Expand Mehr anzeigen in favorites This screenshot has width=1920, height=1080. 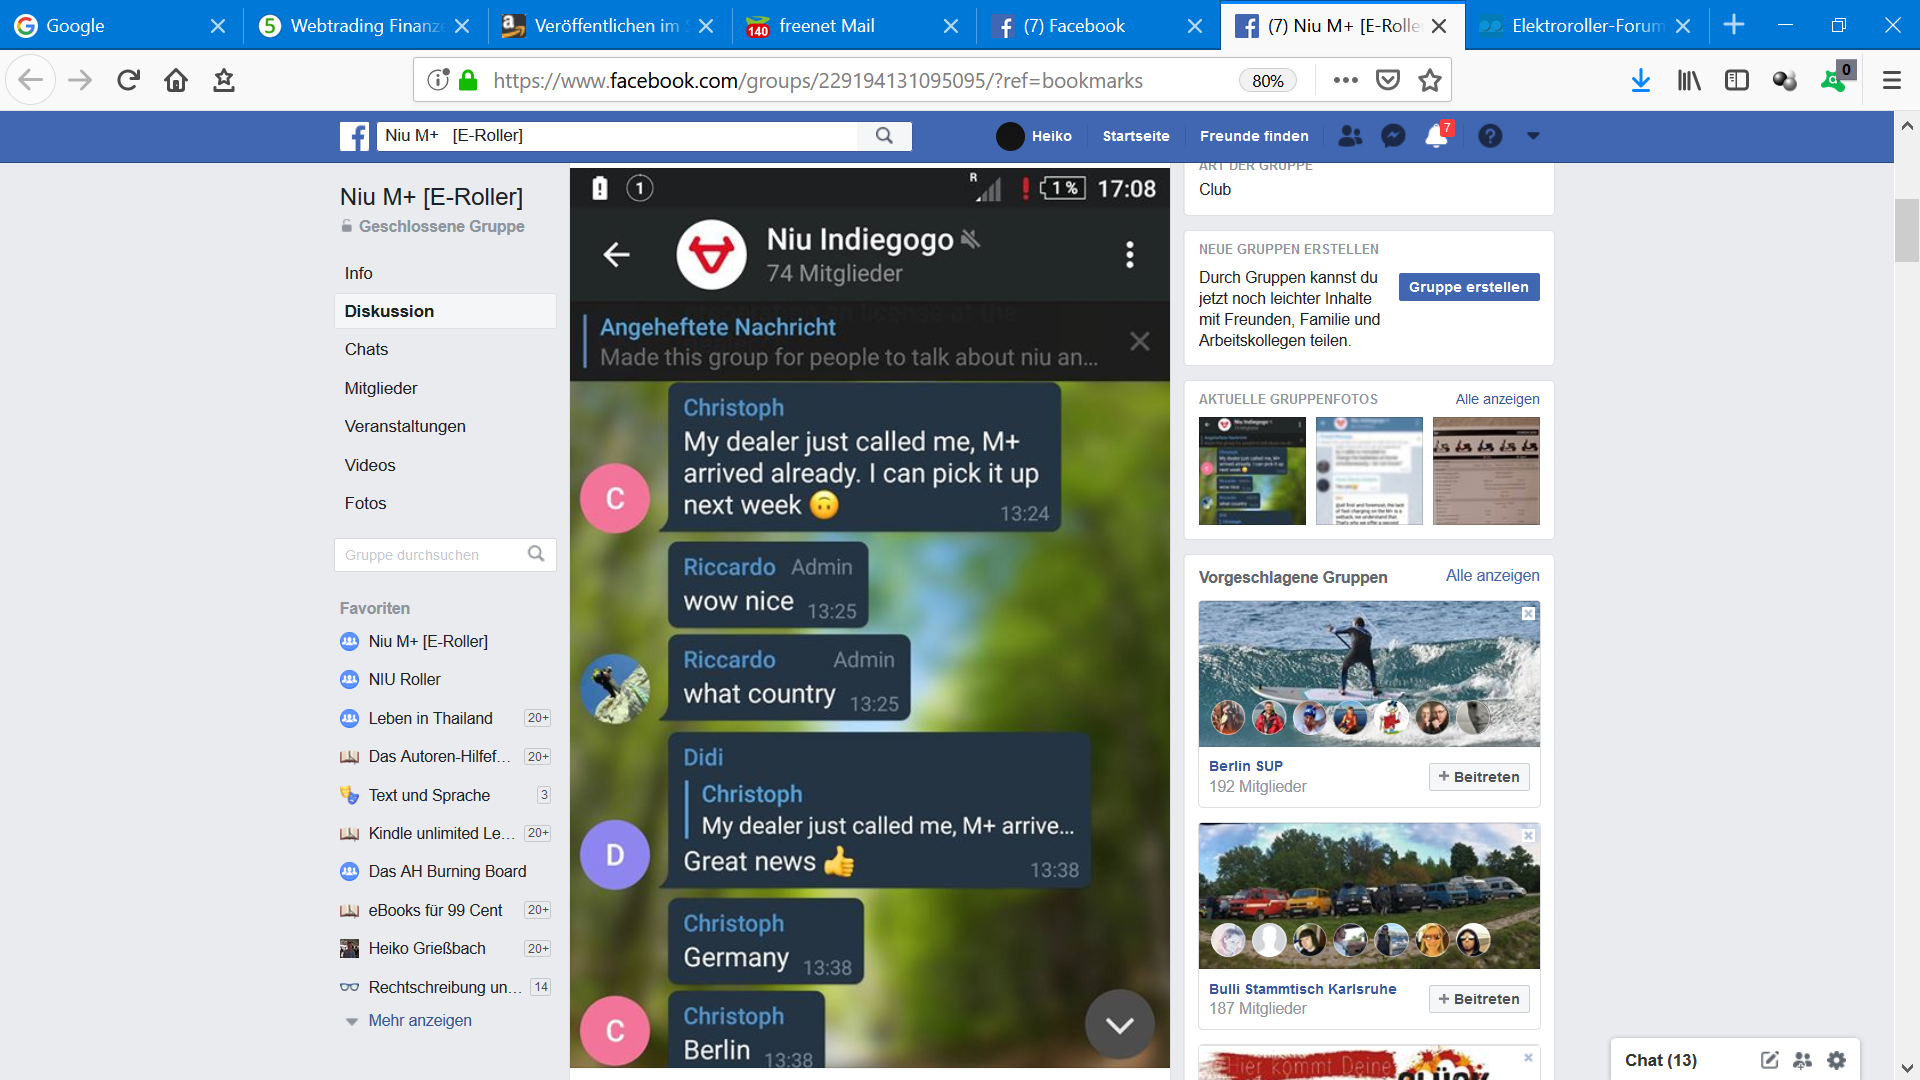[419, 1021]
